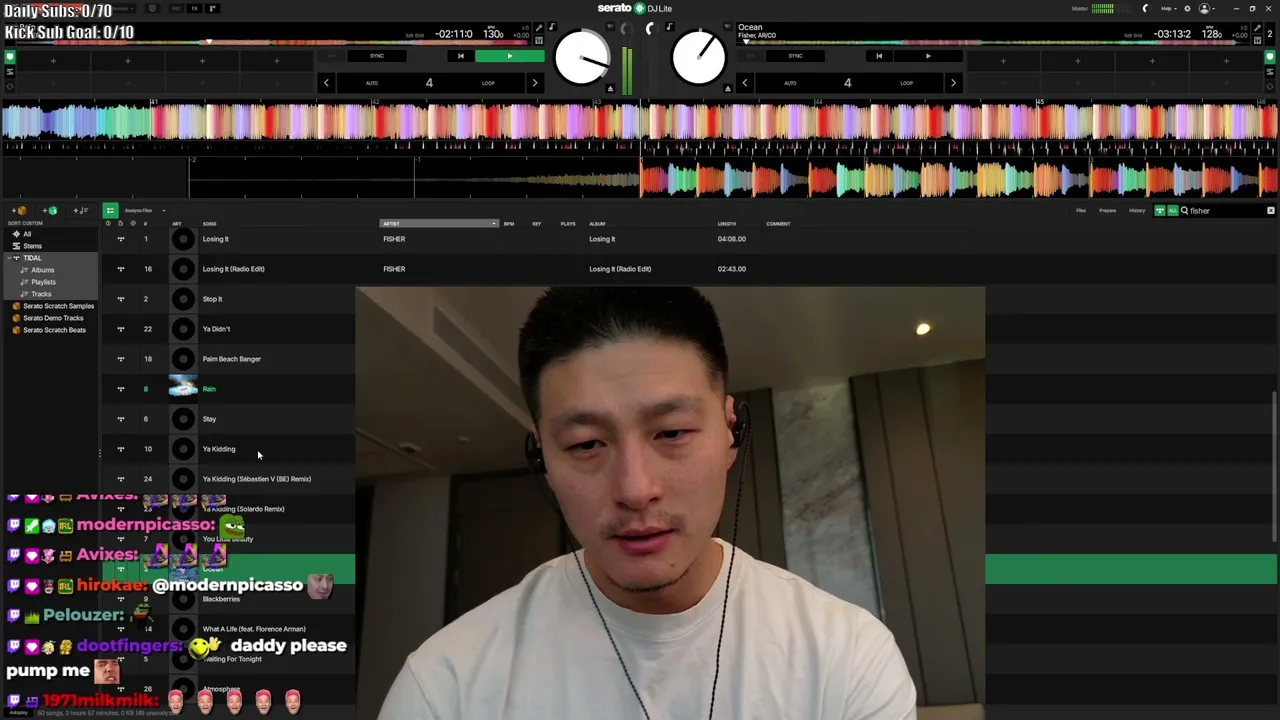The height and width of the screenshot is (720, 1280).
Task: Play the left deck track
Action: point(509,56)
